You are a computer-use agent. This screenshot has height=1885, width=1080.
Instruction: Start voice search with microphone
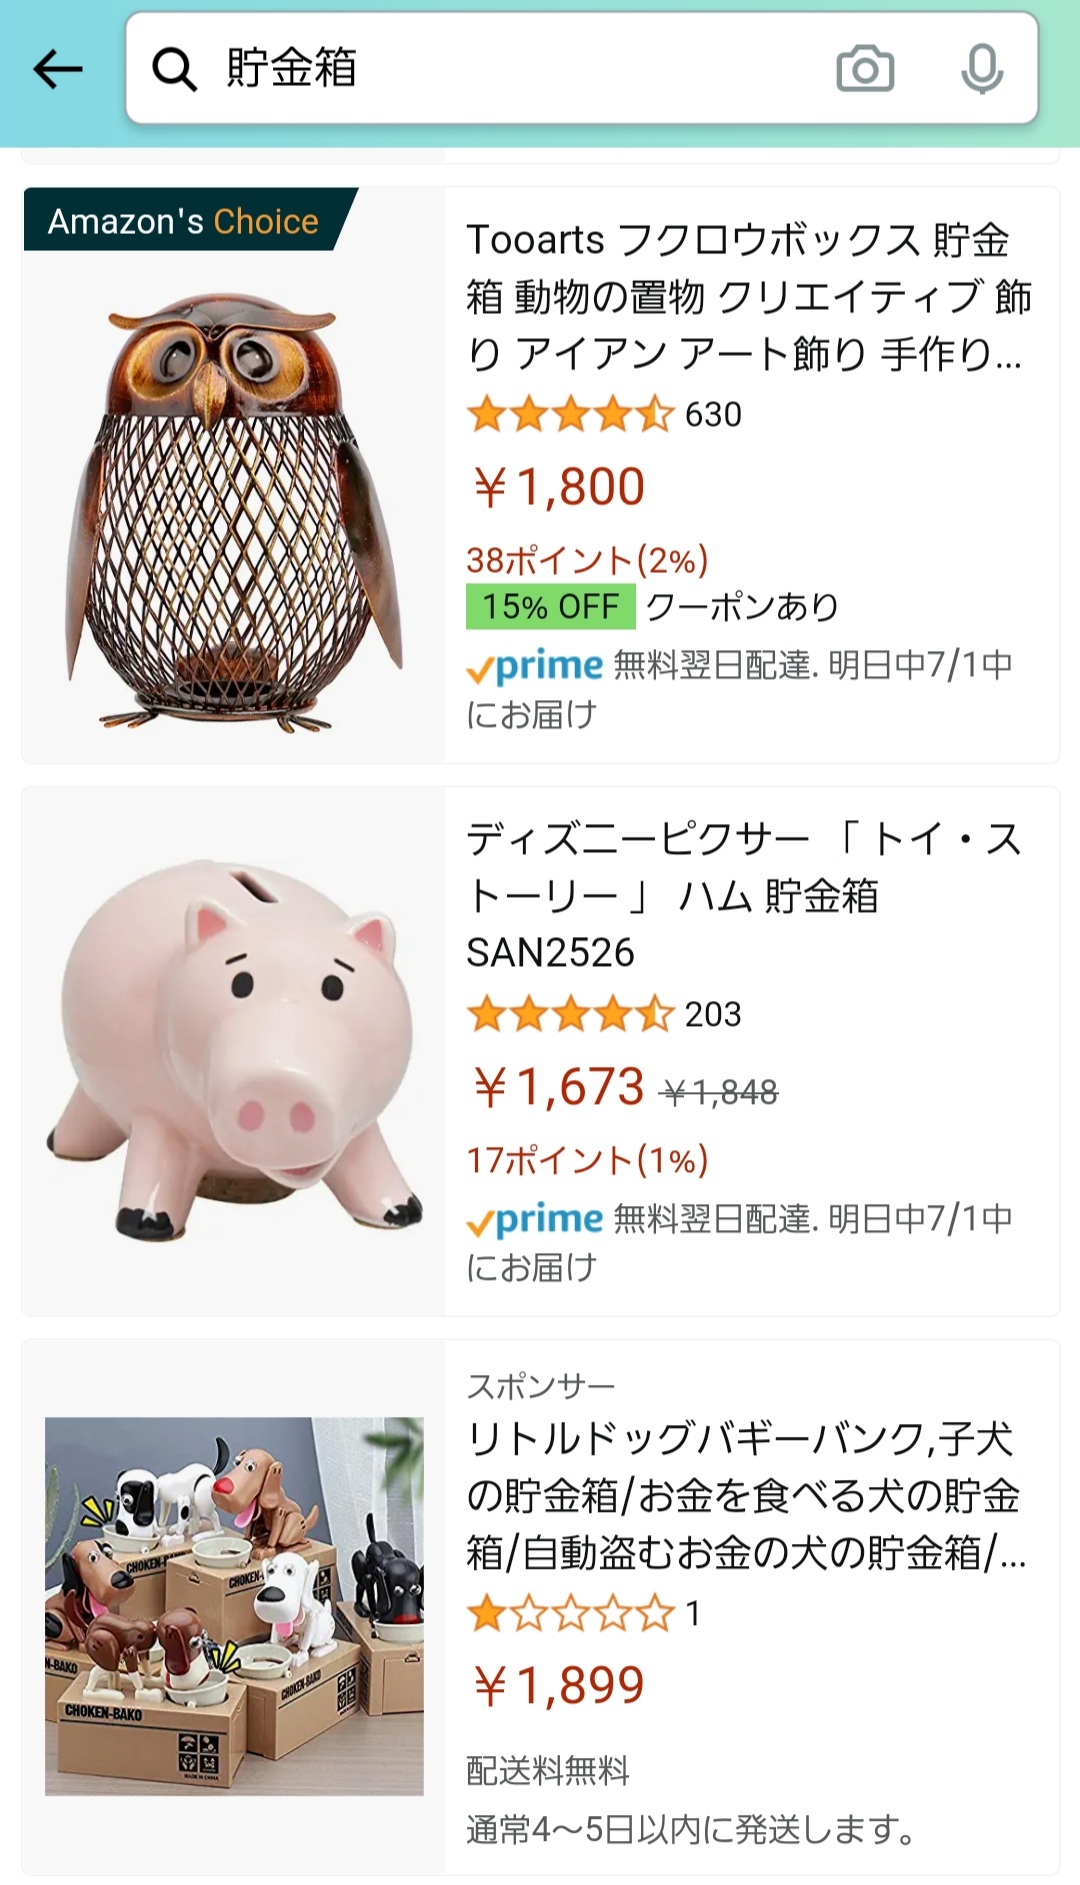tap(981, 69)
